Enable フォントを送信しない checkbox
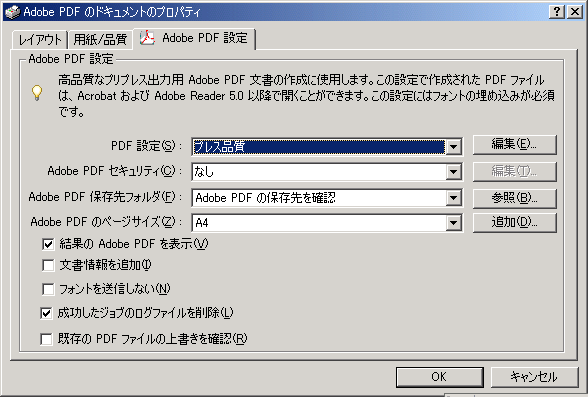Viewport: 588px width, 397px height. tap(48, 289)
